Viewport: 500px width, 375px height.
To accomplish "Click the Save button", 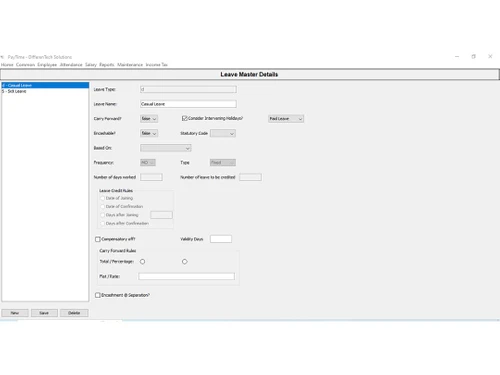I will click(44, 313).
